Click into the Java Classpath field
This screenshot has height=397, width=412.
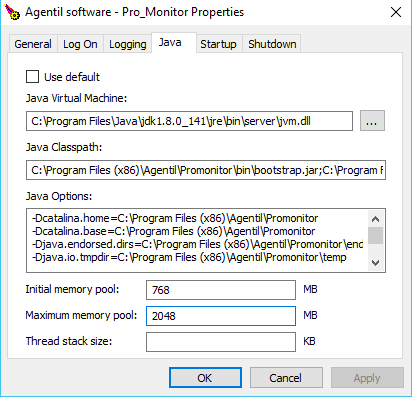click(206, 170)
